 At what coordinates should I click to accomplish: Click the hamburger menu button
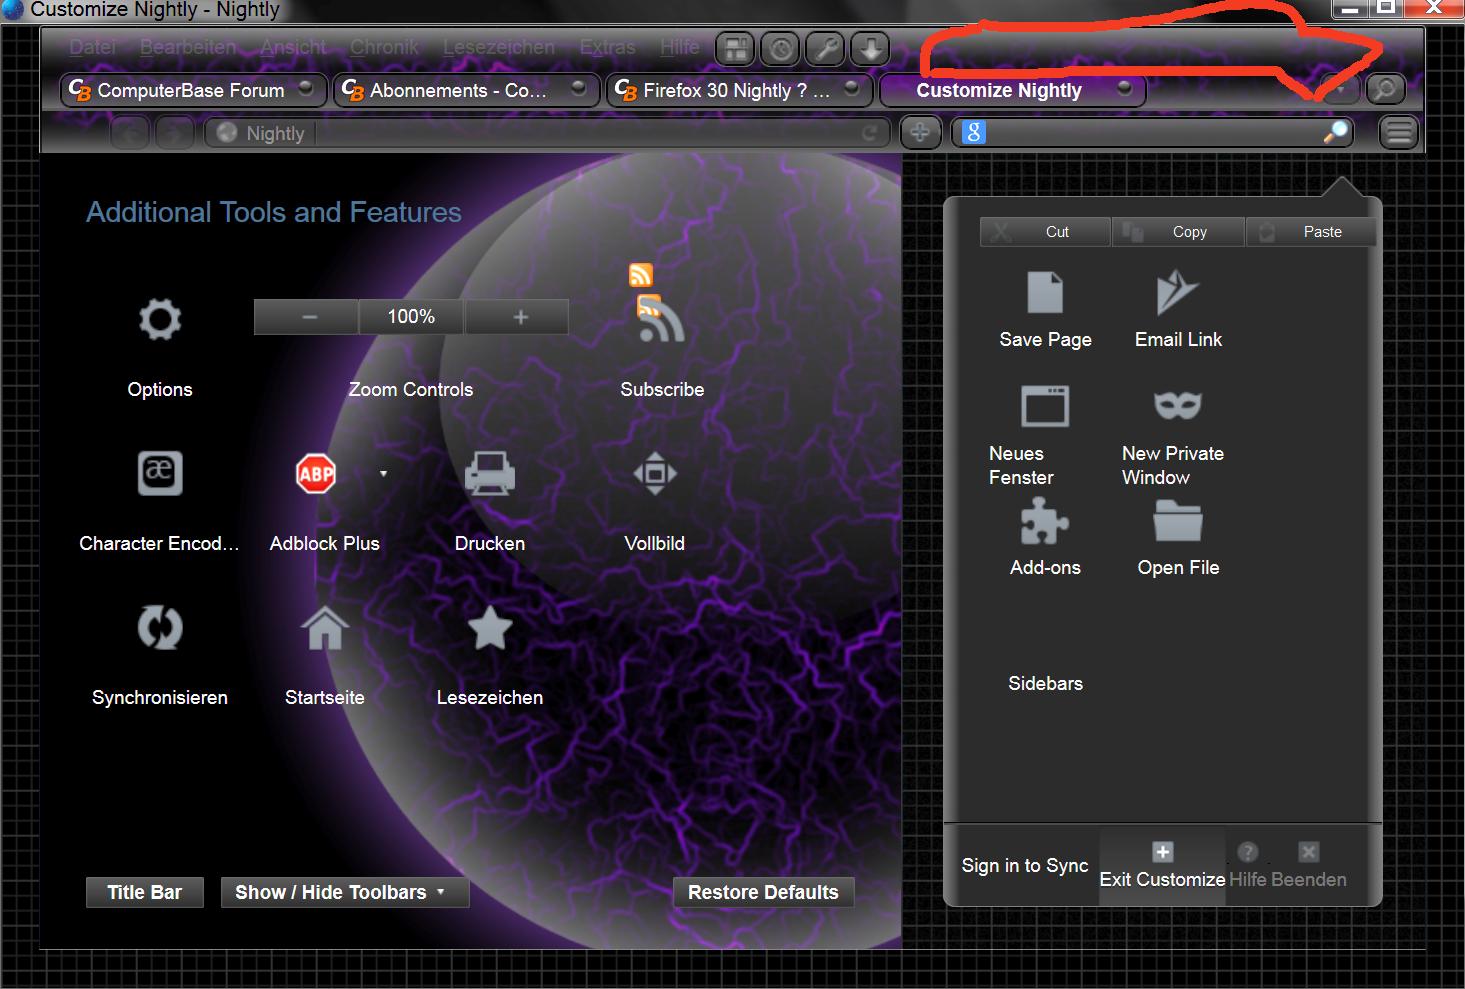tap(1400, 132)
